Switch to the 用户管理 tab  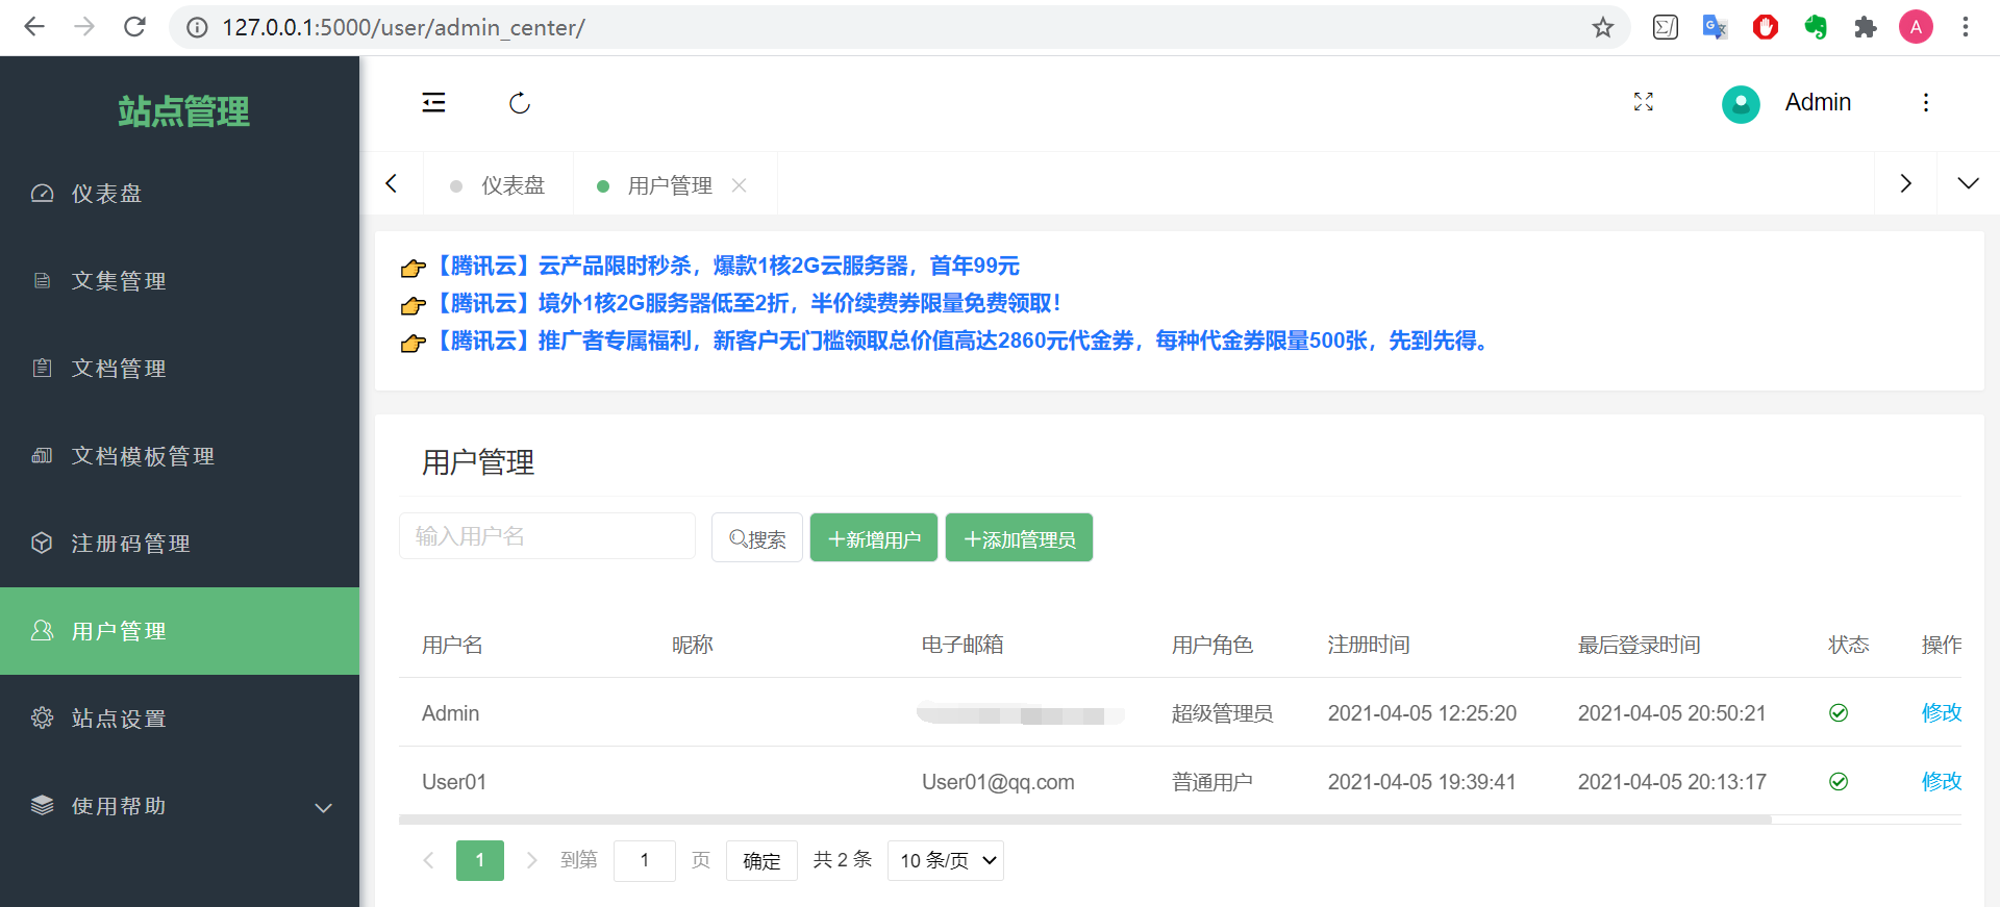[x=669, y=185]
